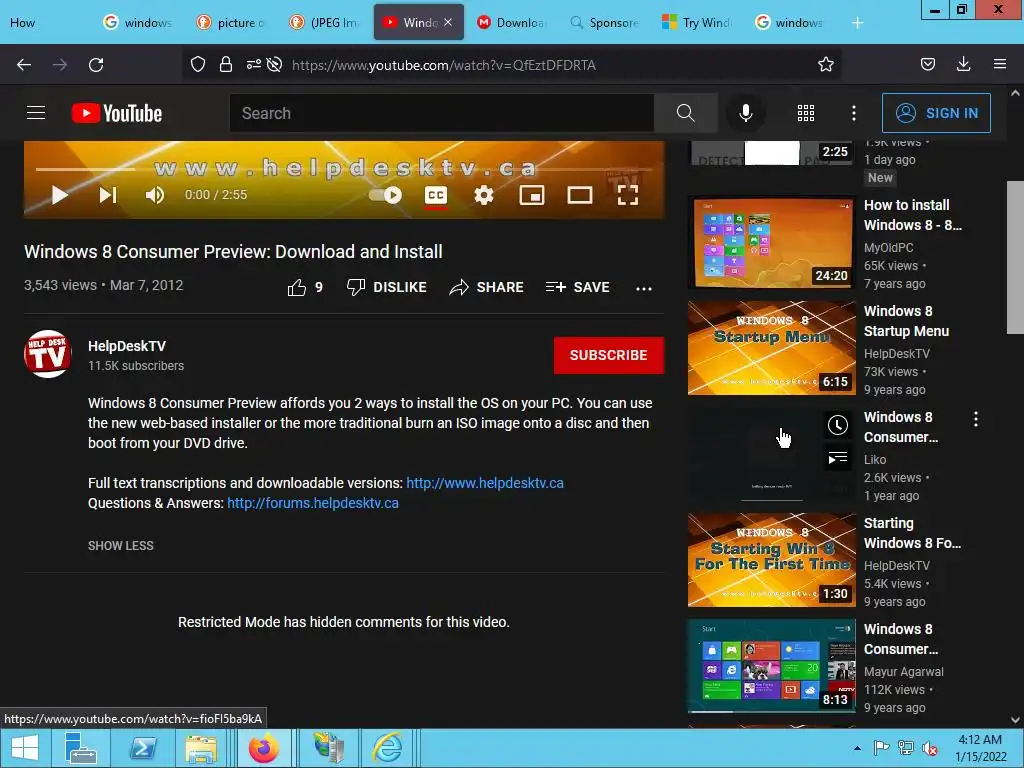
Task: Open the YouTube apps grid
Action: 806,113
